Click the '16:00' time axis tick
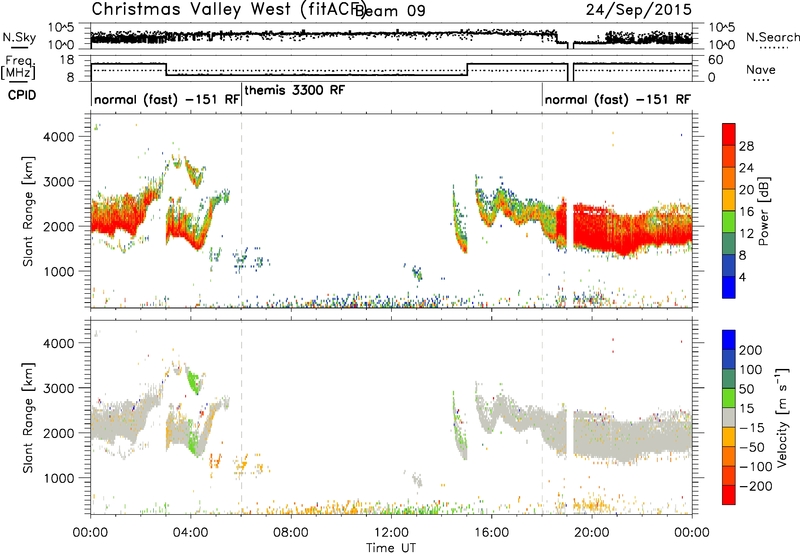 491,533
